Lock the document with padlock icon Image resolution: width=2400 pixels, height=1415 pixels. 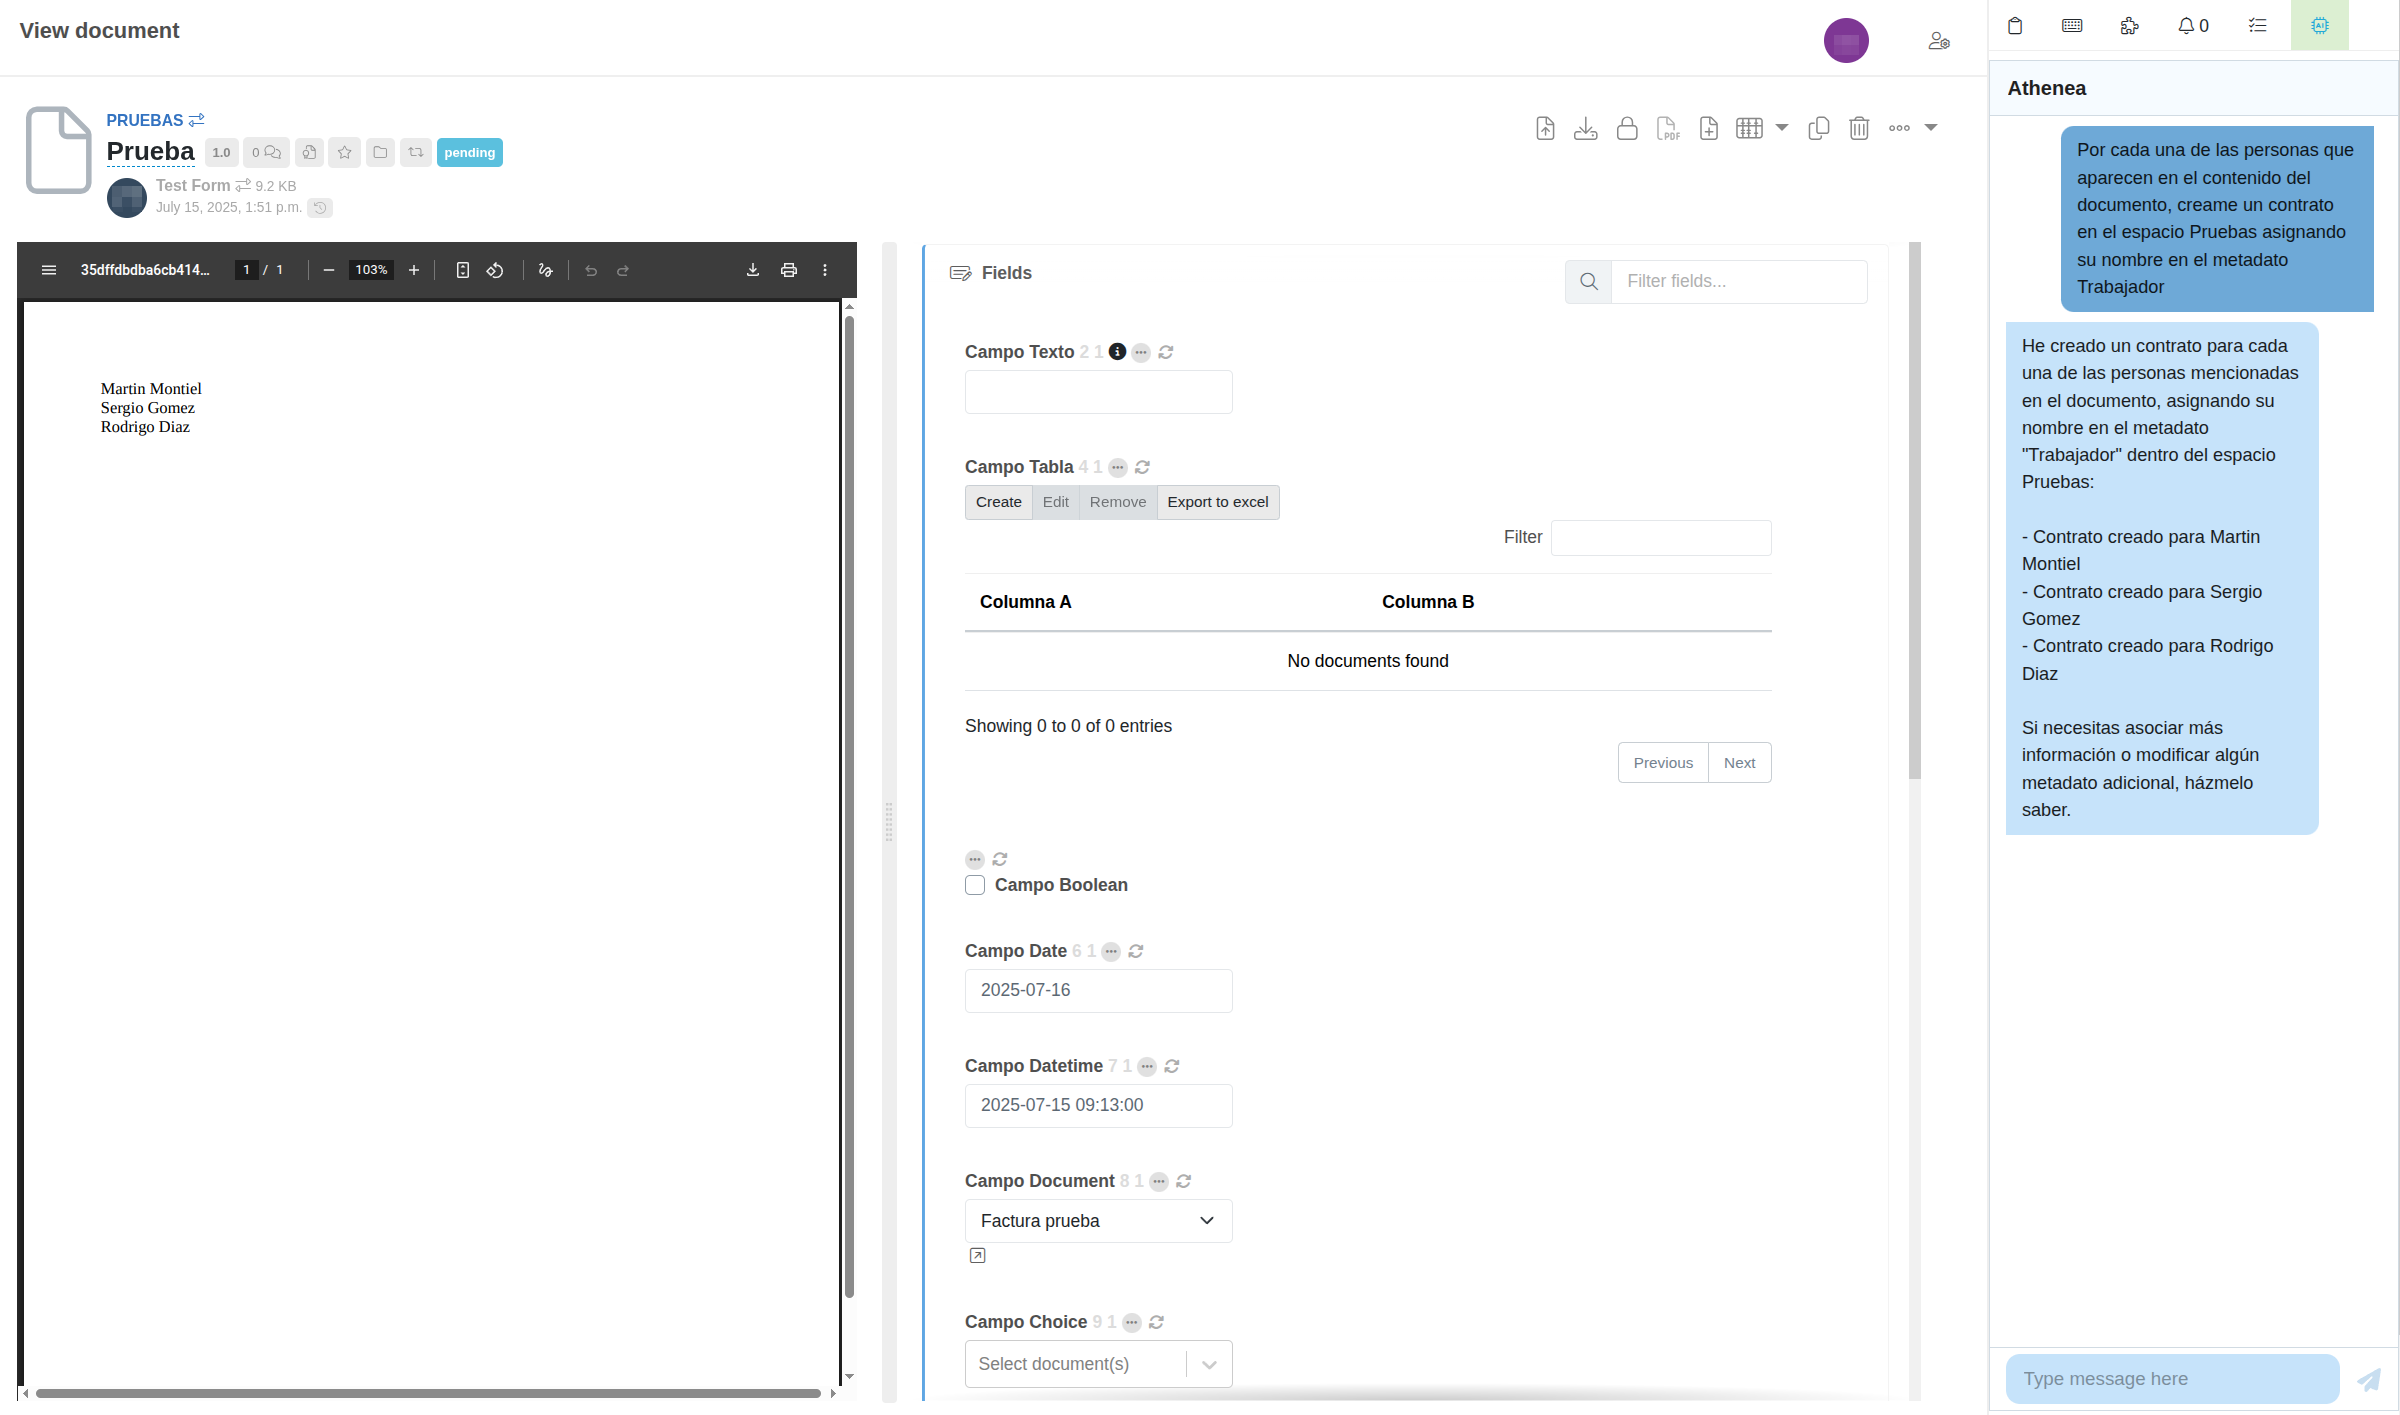[1627, 128]
